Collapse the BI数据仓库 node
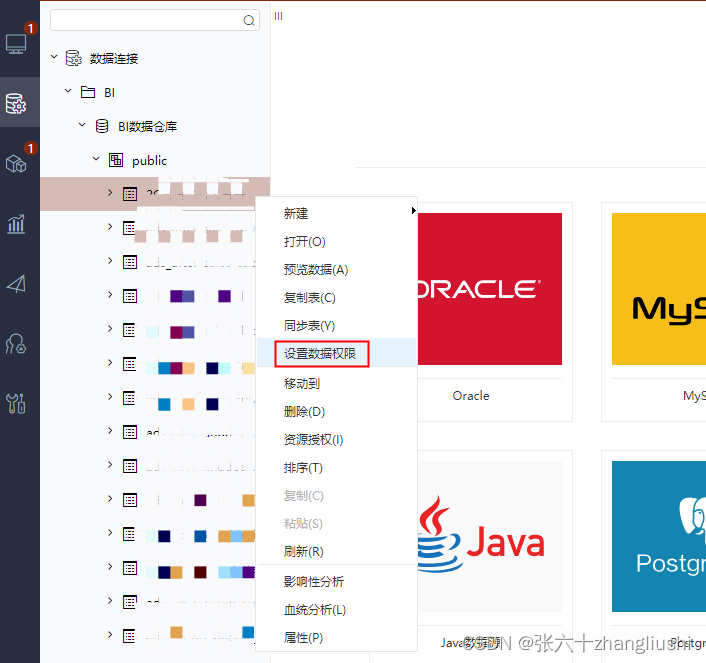Image resolution: width=706 pixels, height=663 pixels. [x=82, y=125]
